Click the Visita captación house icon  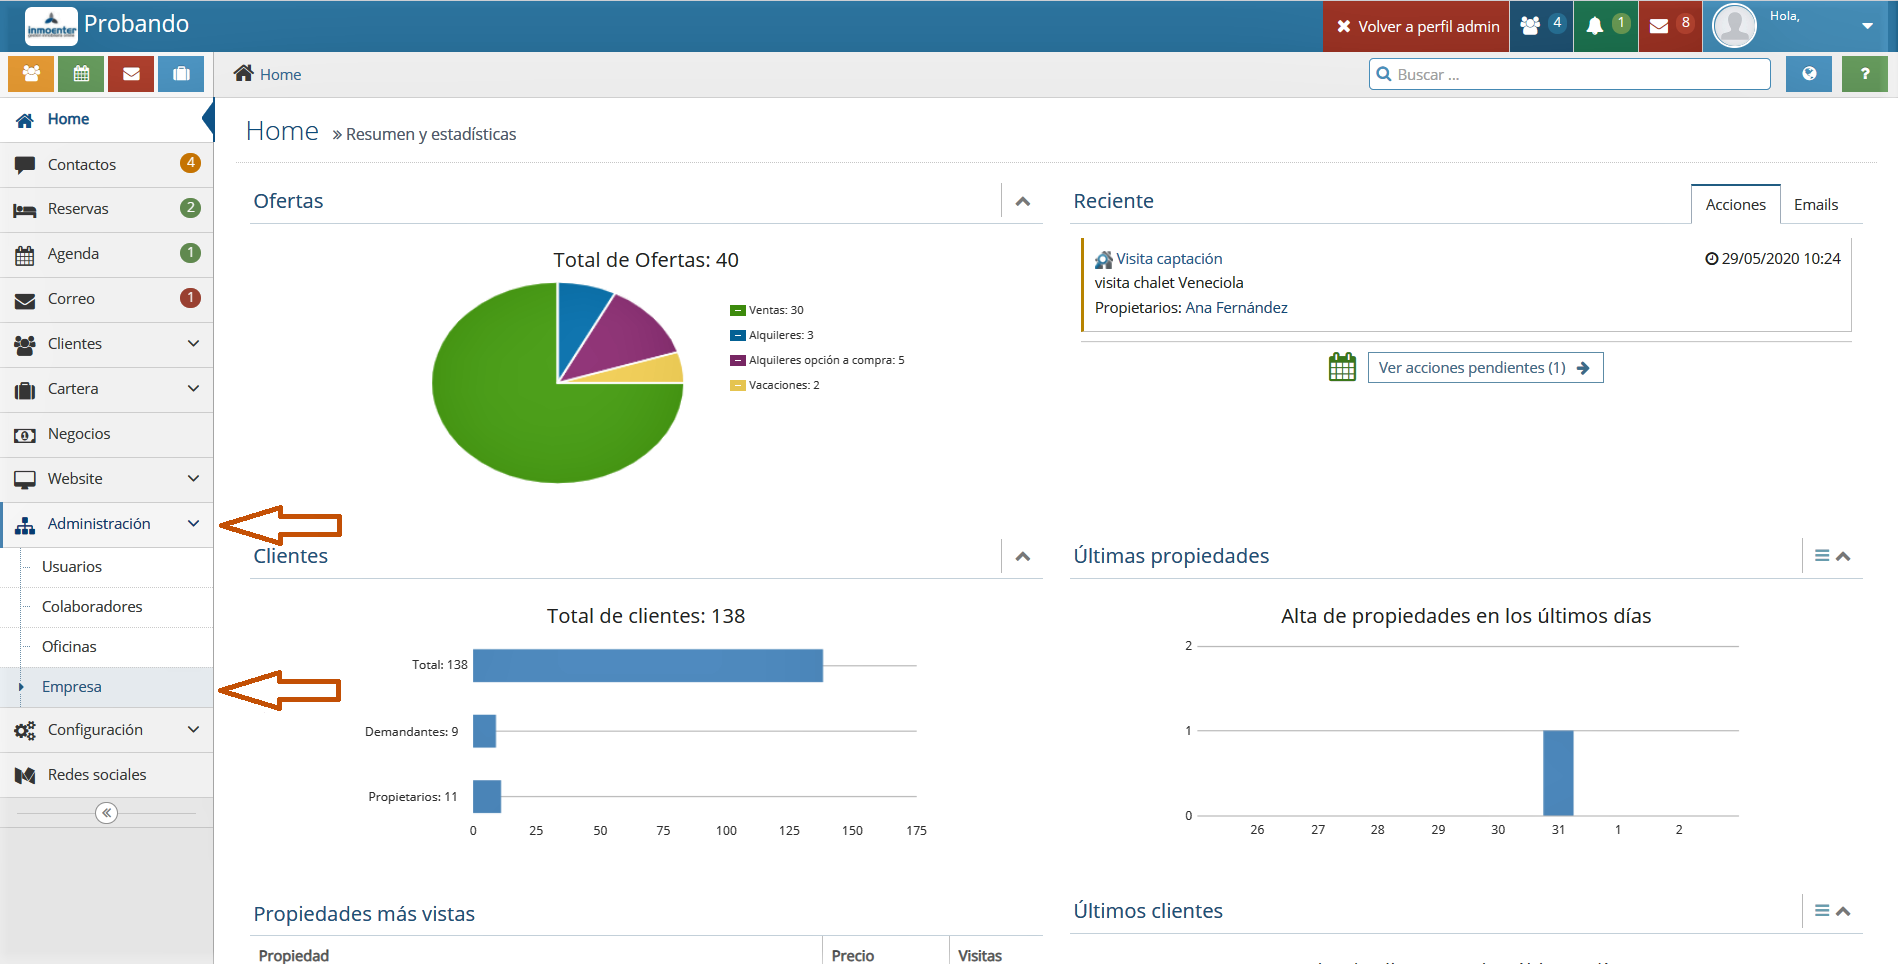point(1104,260)
